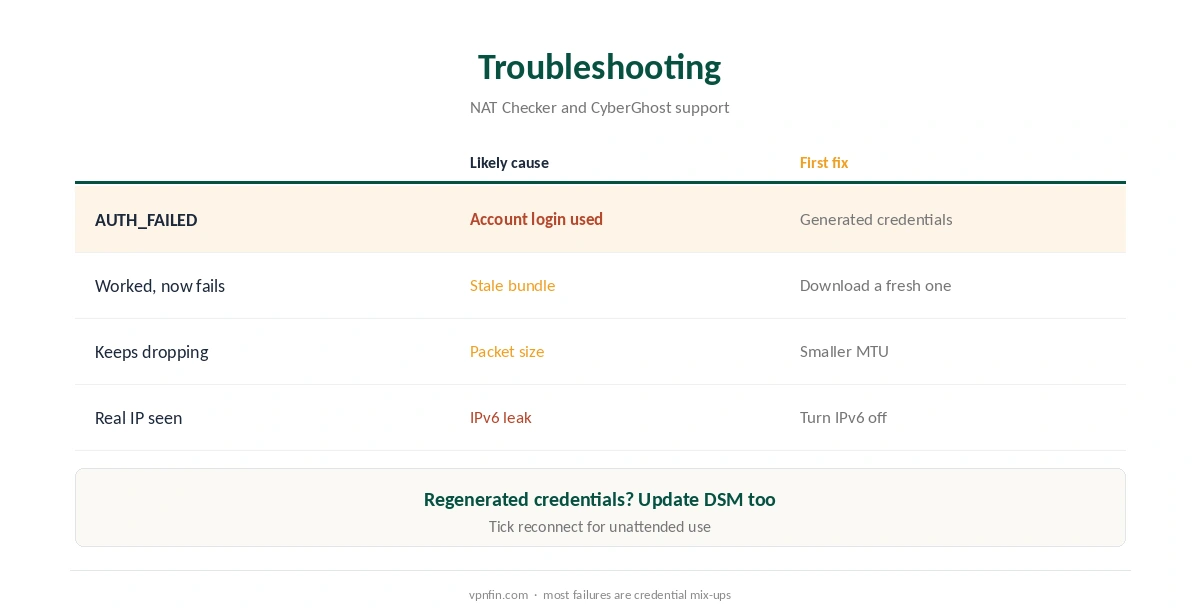Click 'most failures are credential mix-ups' footer text

tap(637, 594)
